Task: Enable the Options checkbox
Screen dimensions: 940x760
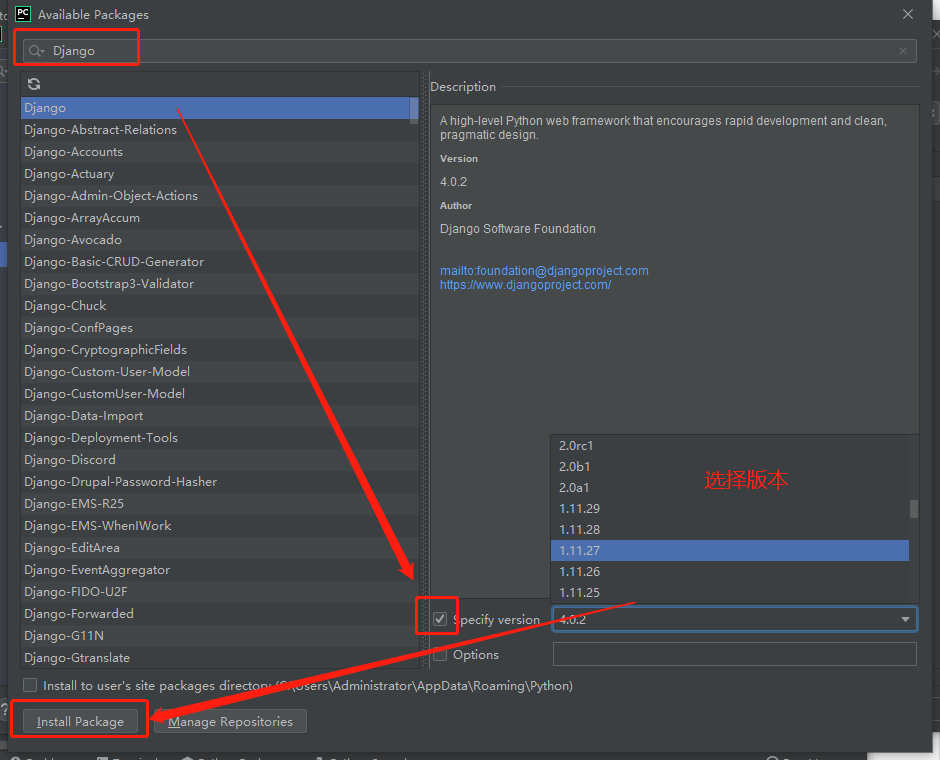Action: click(440, 654)
